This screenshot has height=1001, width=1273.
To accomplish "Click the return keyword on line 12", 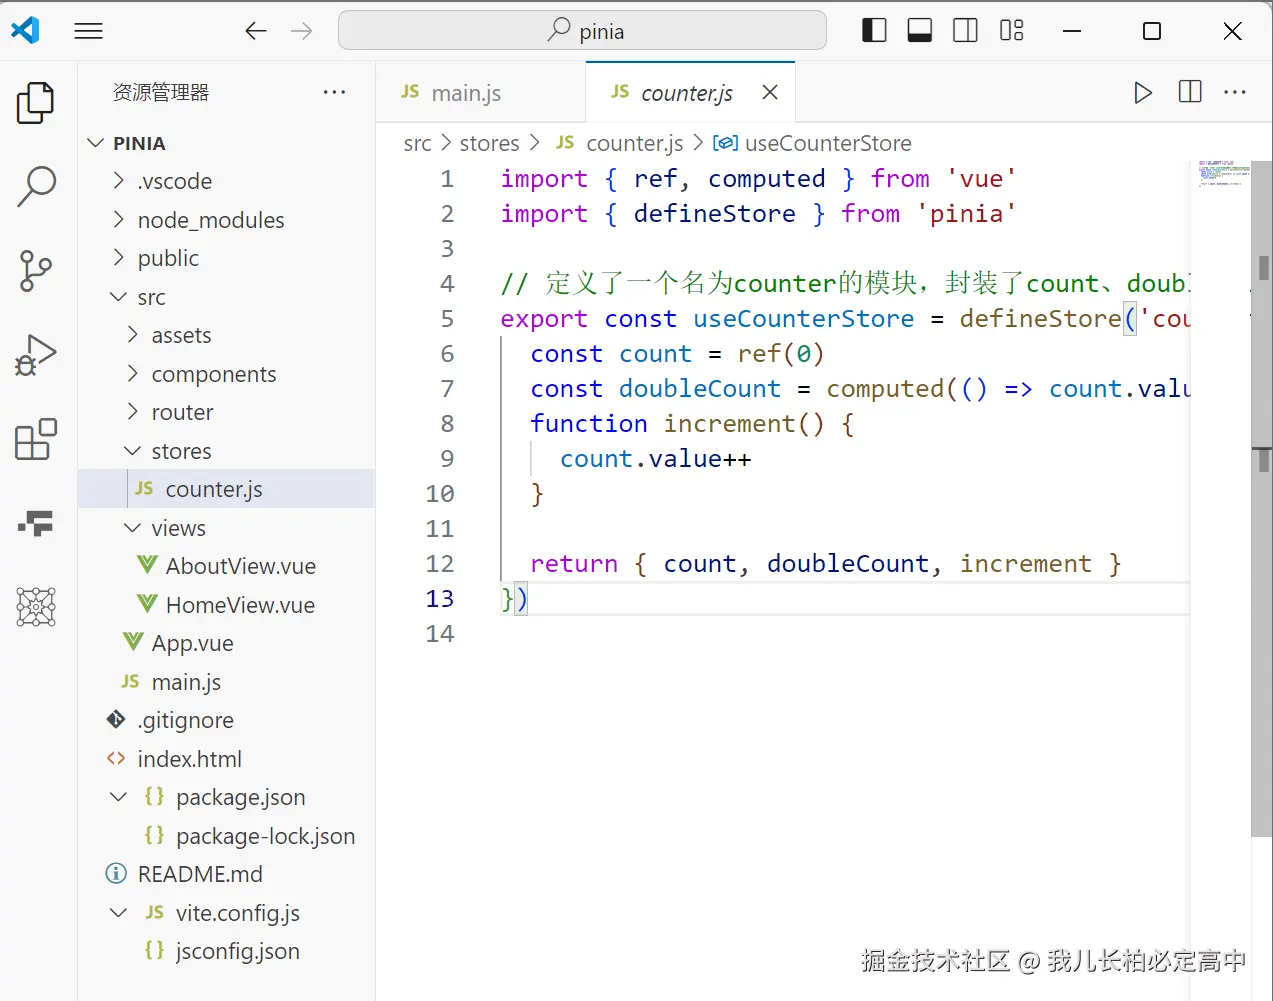I will [x=574, y=563].
